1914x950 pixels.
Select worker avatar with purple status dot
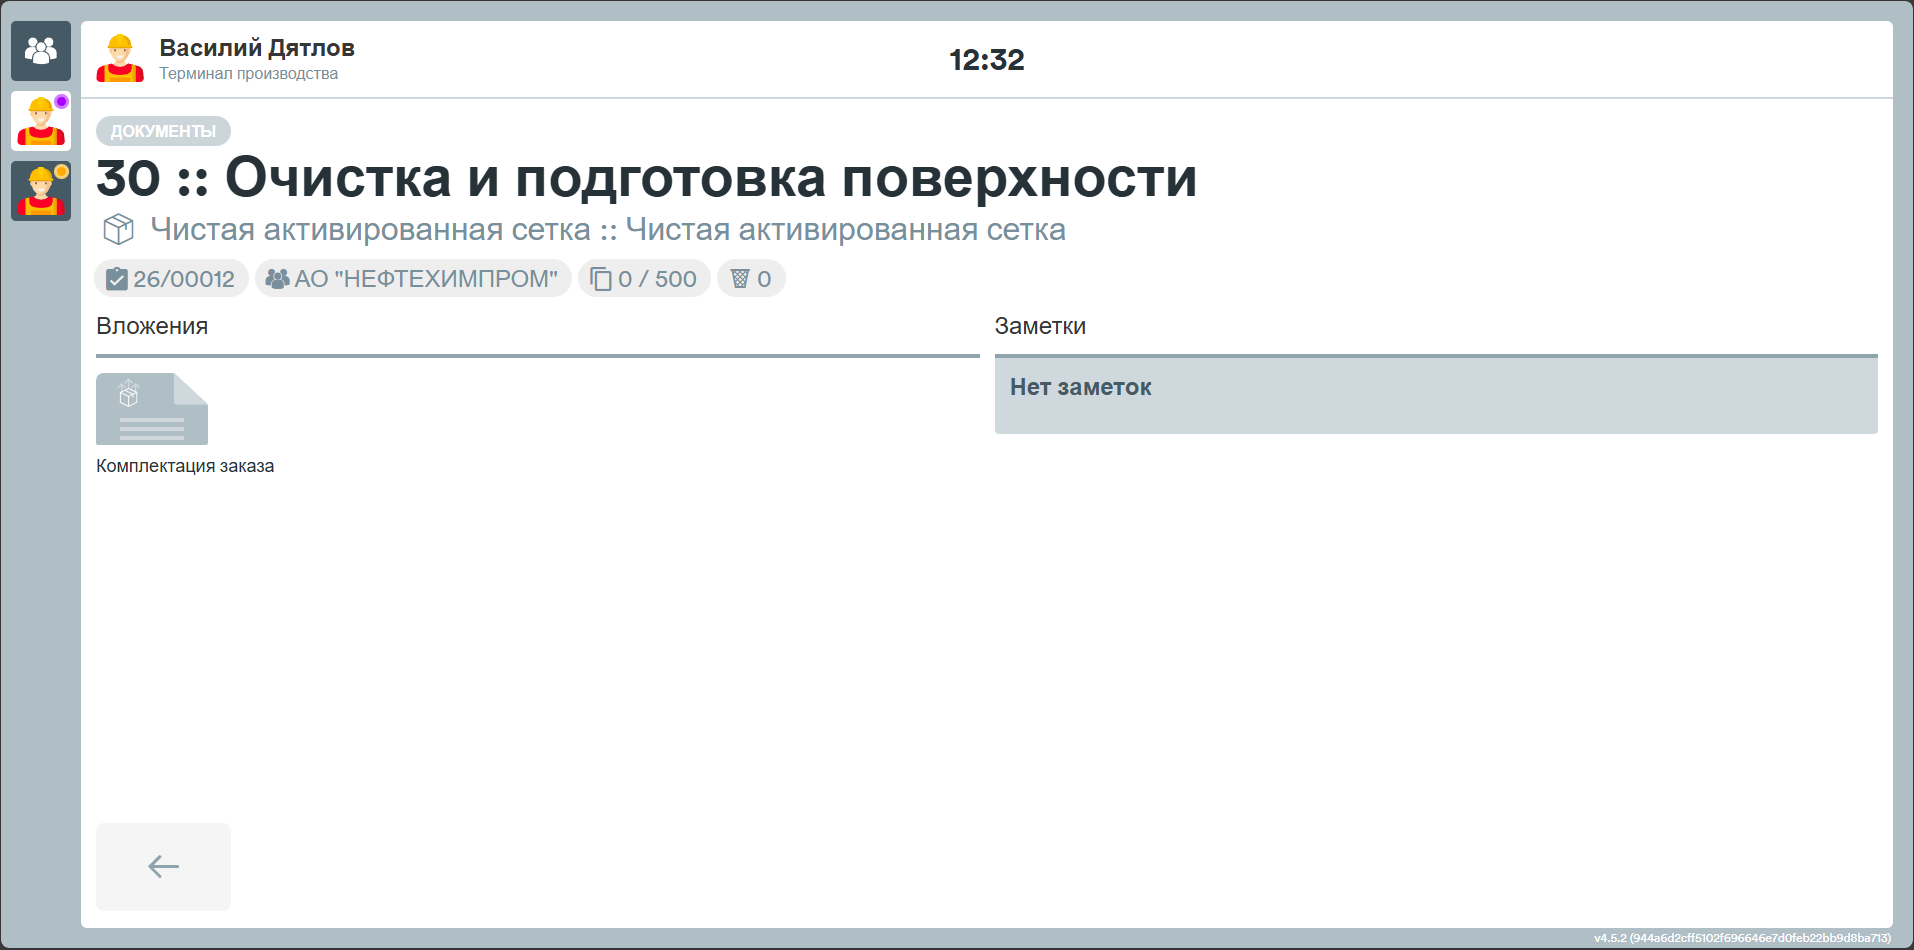click(41, 121)
